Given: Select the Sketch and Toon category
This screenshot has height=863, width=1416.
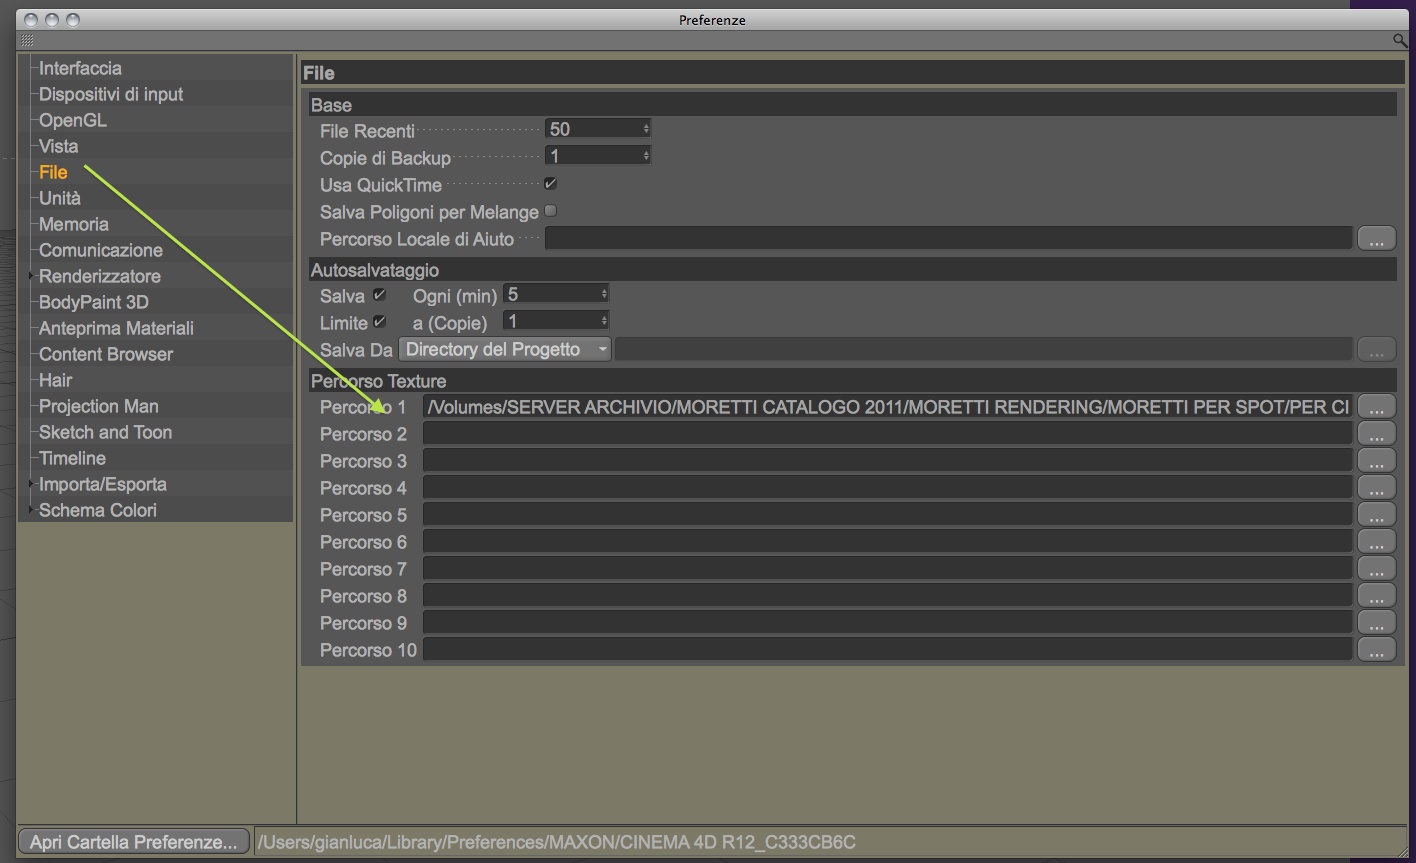Looking at the screenshot, I should click(105, 432).
